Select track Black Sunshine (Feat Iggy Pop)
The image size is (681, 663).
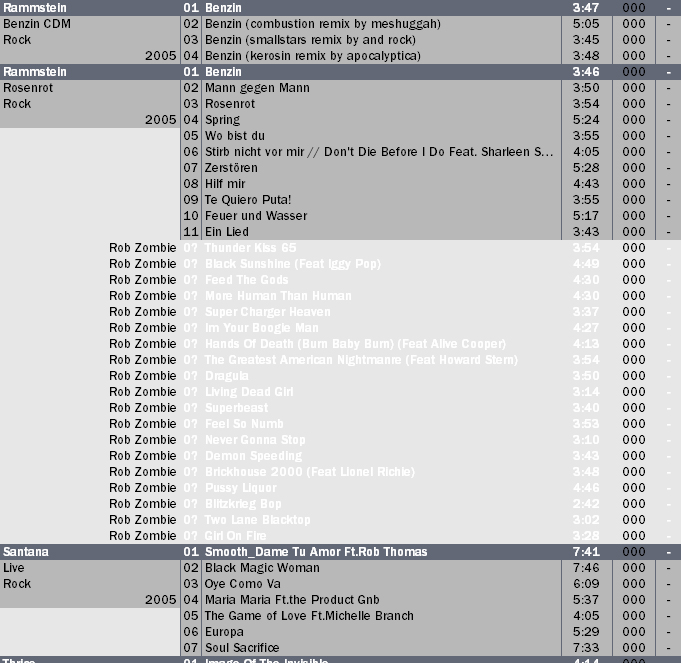(293, 264)
